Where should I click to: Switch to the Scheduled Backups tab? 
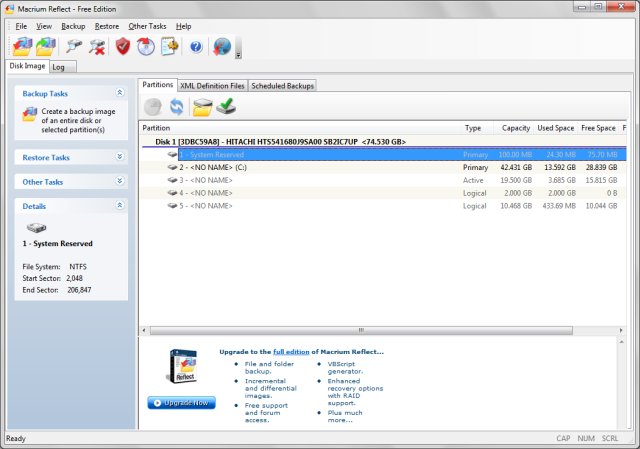[x=282, y=86]
